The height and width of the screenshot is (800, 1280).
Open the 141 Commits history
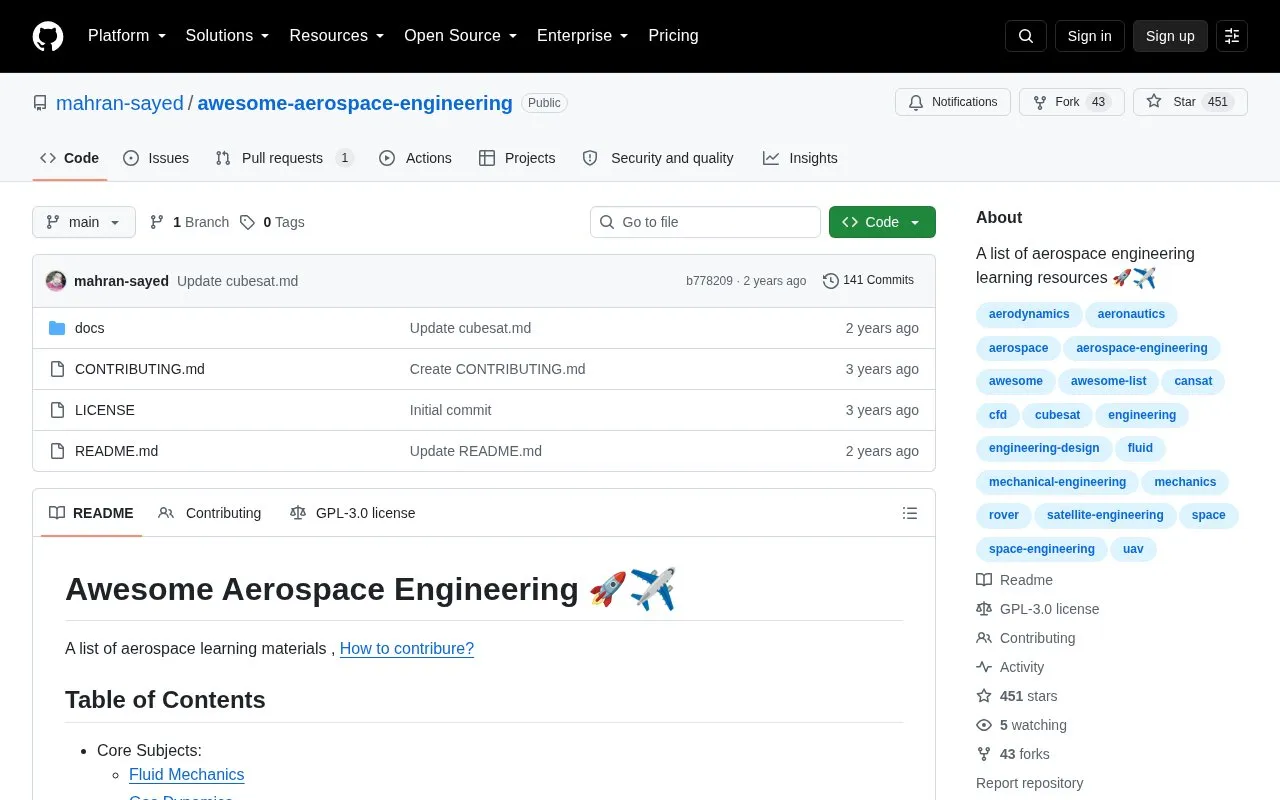pos(868,280)
